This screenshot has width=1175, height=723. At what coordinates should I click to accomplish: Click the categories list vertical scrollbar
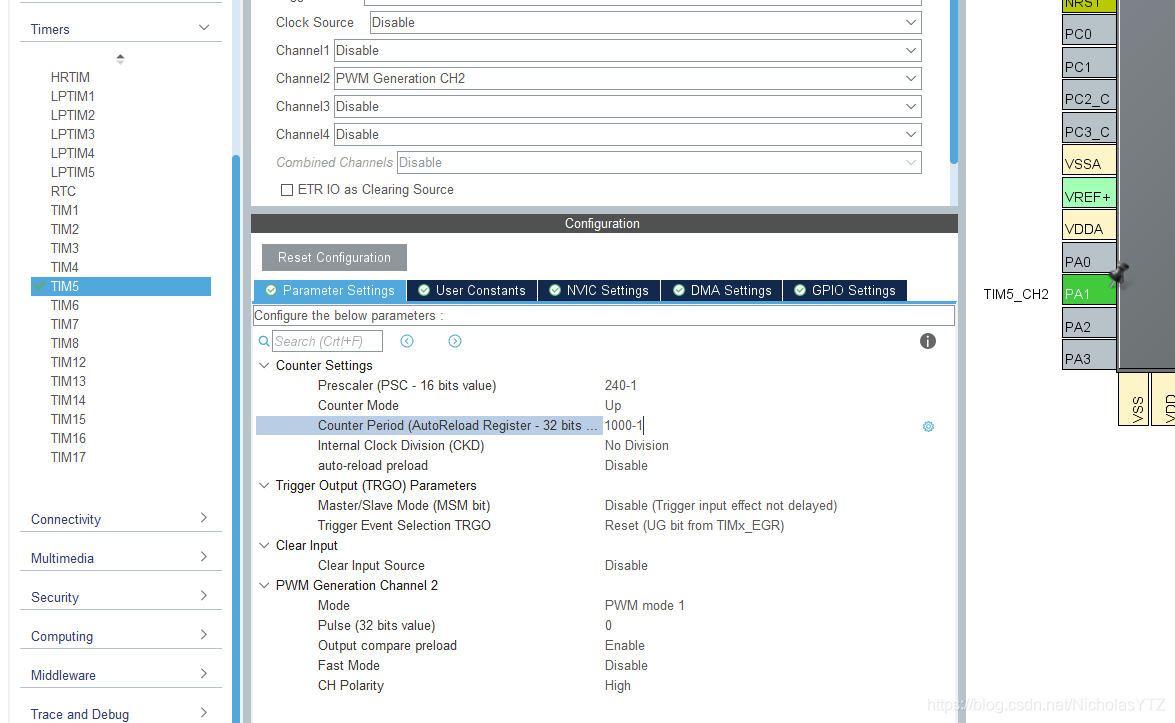tap(235, 438)
